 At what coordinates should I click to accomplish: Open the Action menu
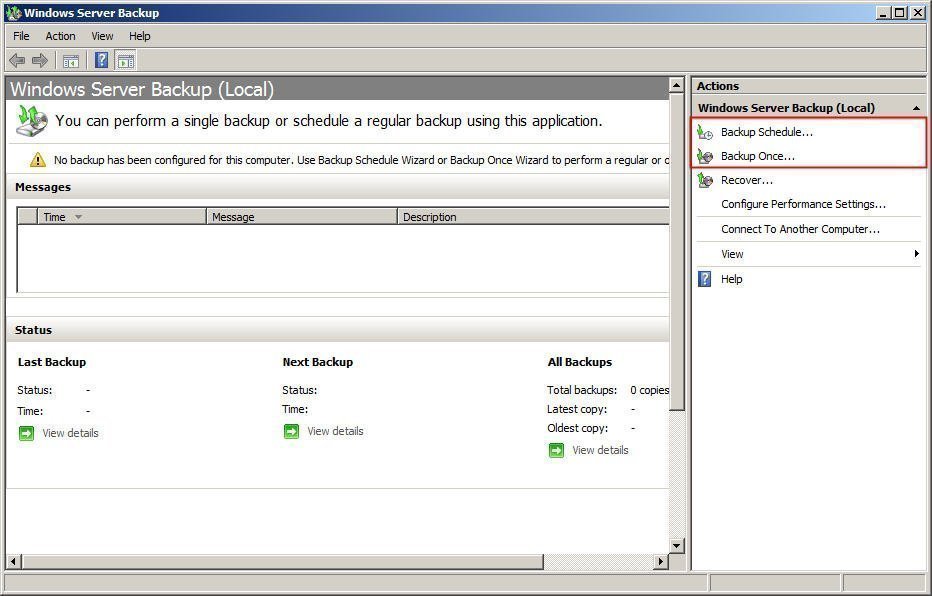61,36
